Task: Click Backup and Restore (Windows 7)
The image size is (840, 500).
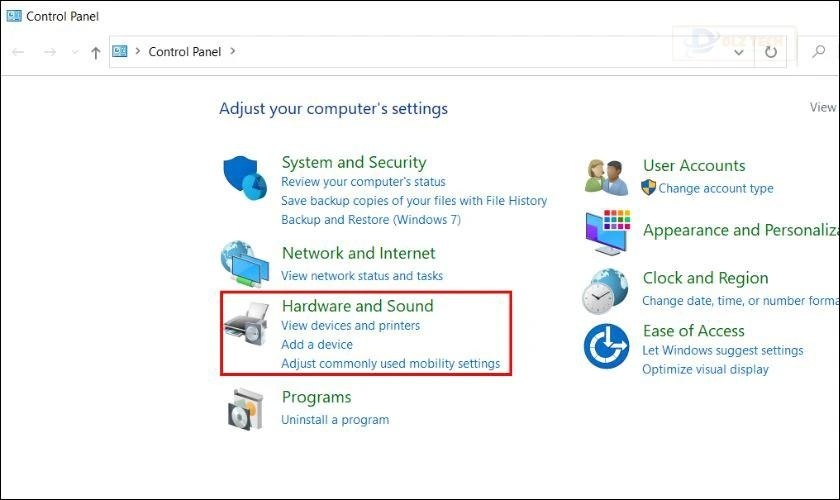Action: [x=370, y=219]
